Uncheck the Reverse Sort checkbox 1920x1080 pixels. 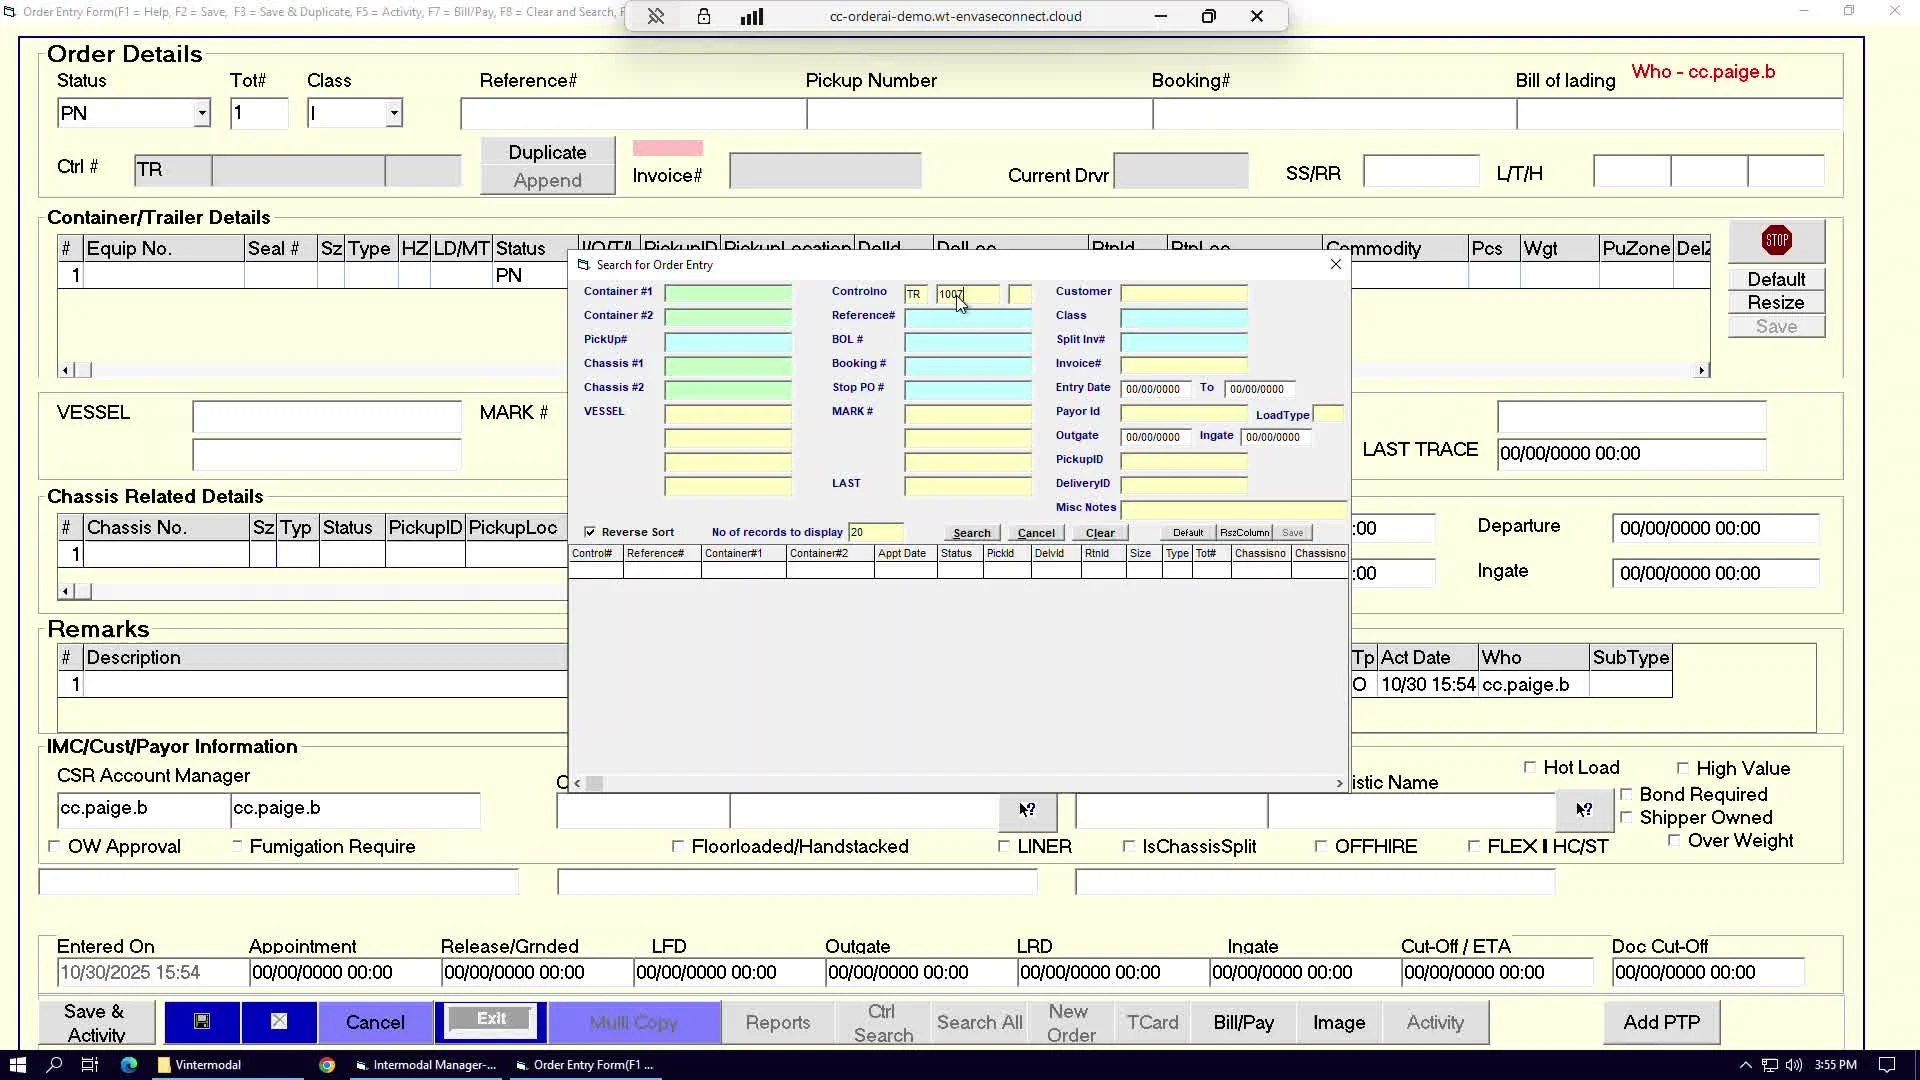[590, 532]
